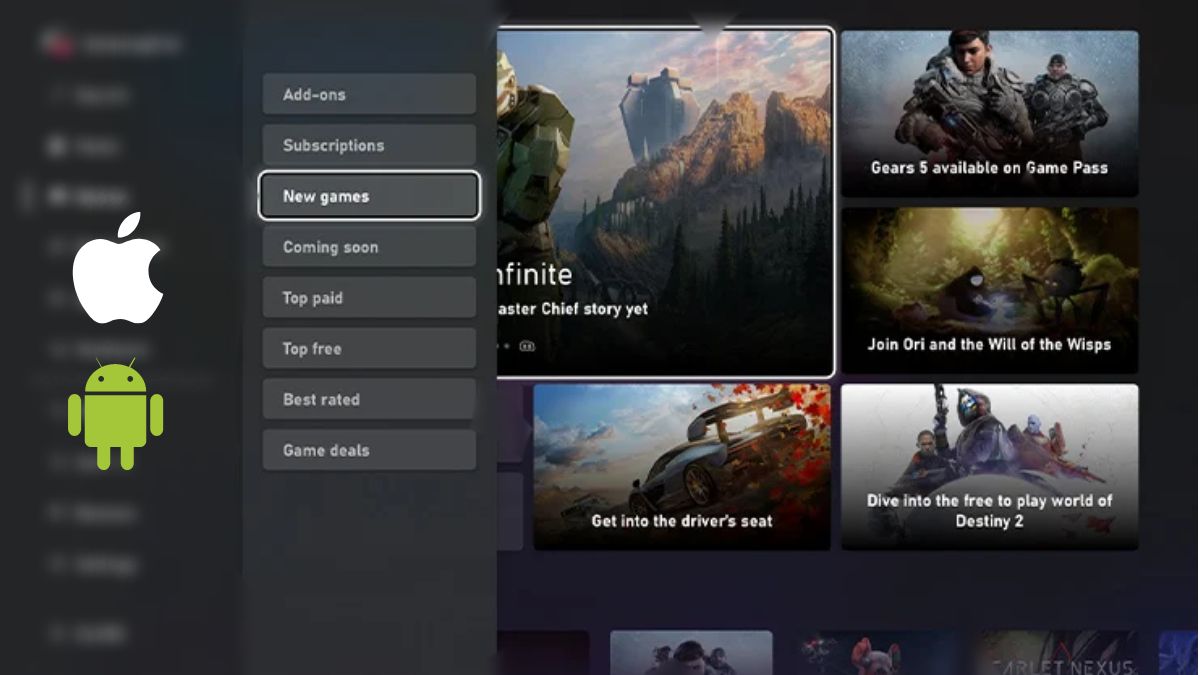Open the Gears 5 Game Pass tile

(989, 113)
